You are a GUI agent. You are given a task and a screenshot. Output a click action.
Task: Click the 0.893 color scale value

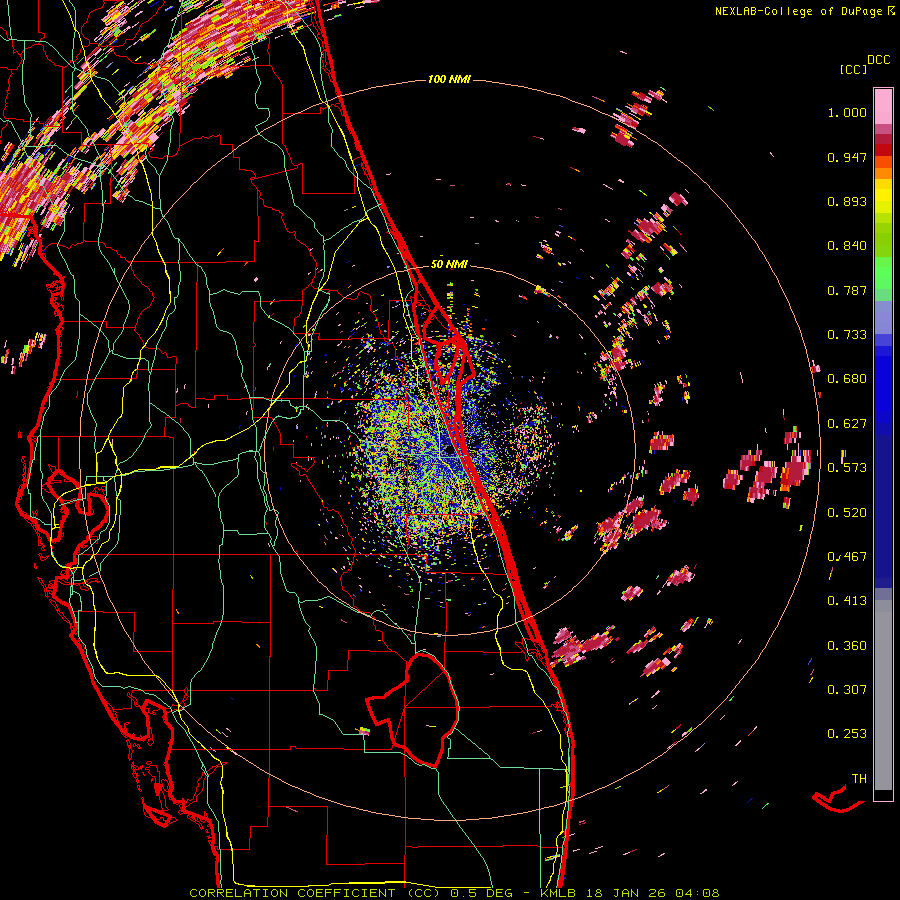(x=847, y=201)
